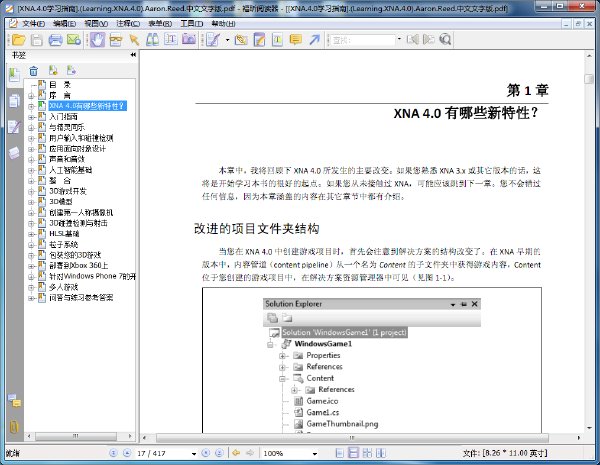
Task: Click the snapshot camera tool
Action: pos(189,39)
